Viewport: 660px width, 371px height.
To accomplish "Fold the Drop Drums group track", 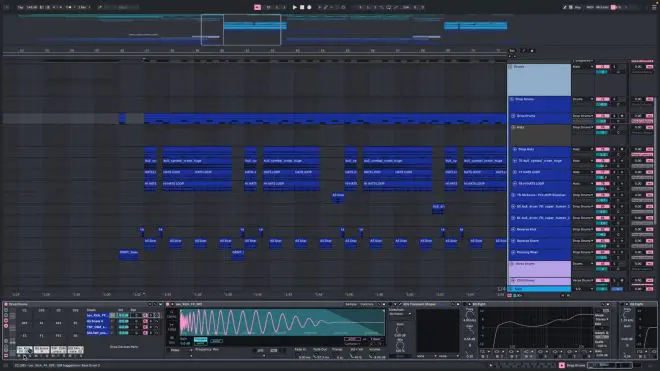I will click(512, 99).
